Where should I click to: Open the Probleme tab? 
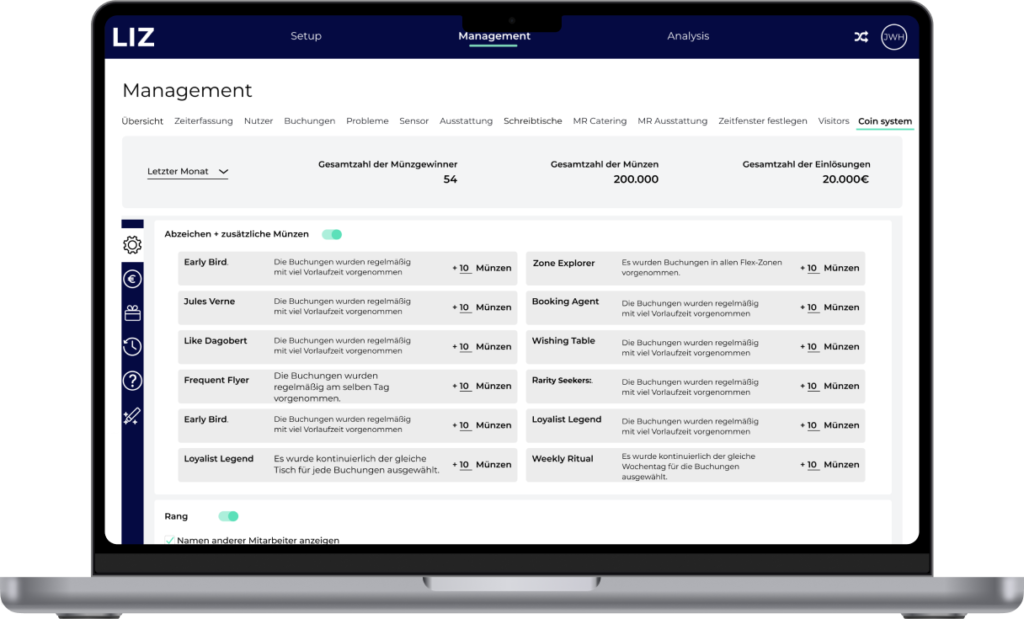click(367, 121)
